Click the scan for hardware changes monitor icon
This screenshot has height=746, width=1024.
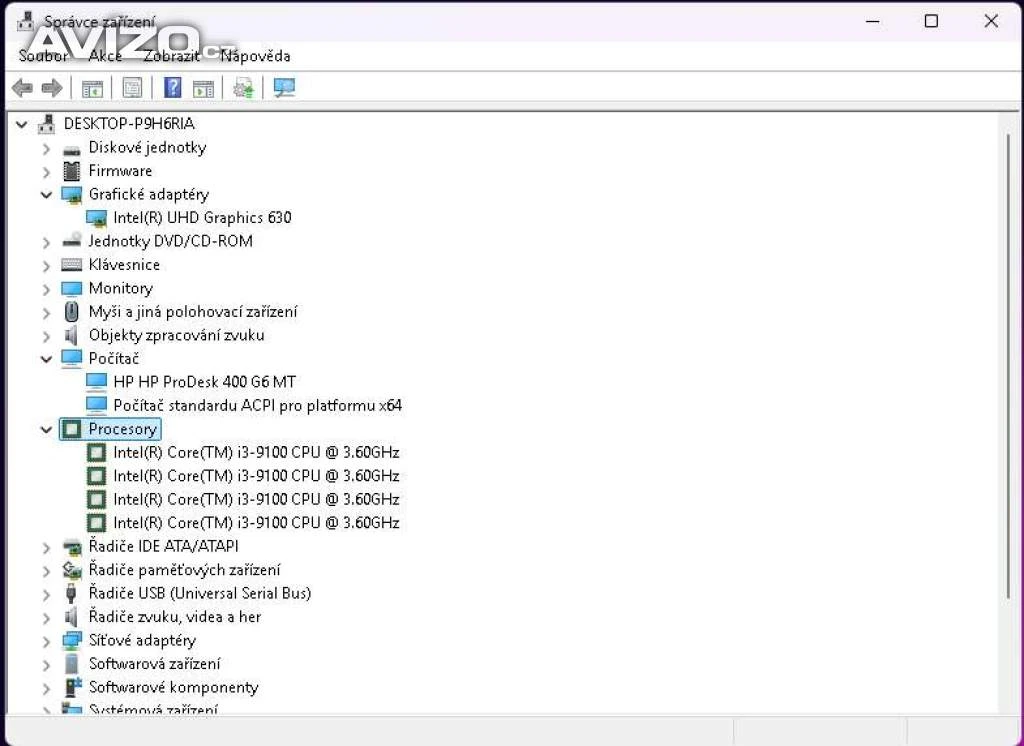(284, 88)
